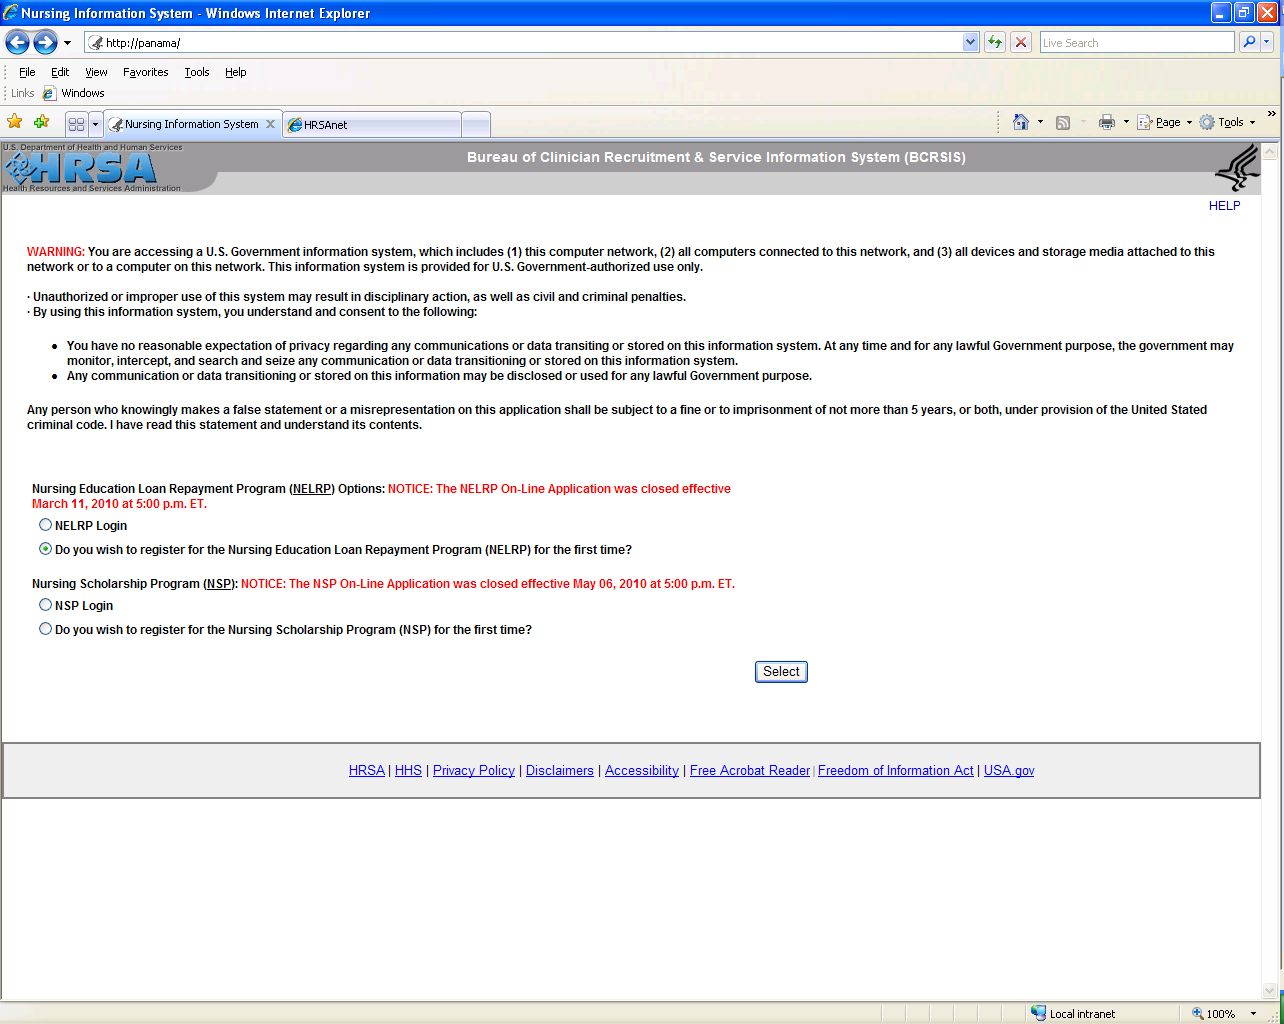The image size is (1284, 1024).
Task: Open the recent pages dropdown beside Forward
Action: [67, 43]
